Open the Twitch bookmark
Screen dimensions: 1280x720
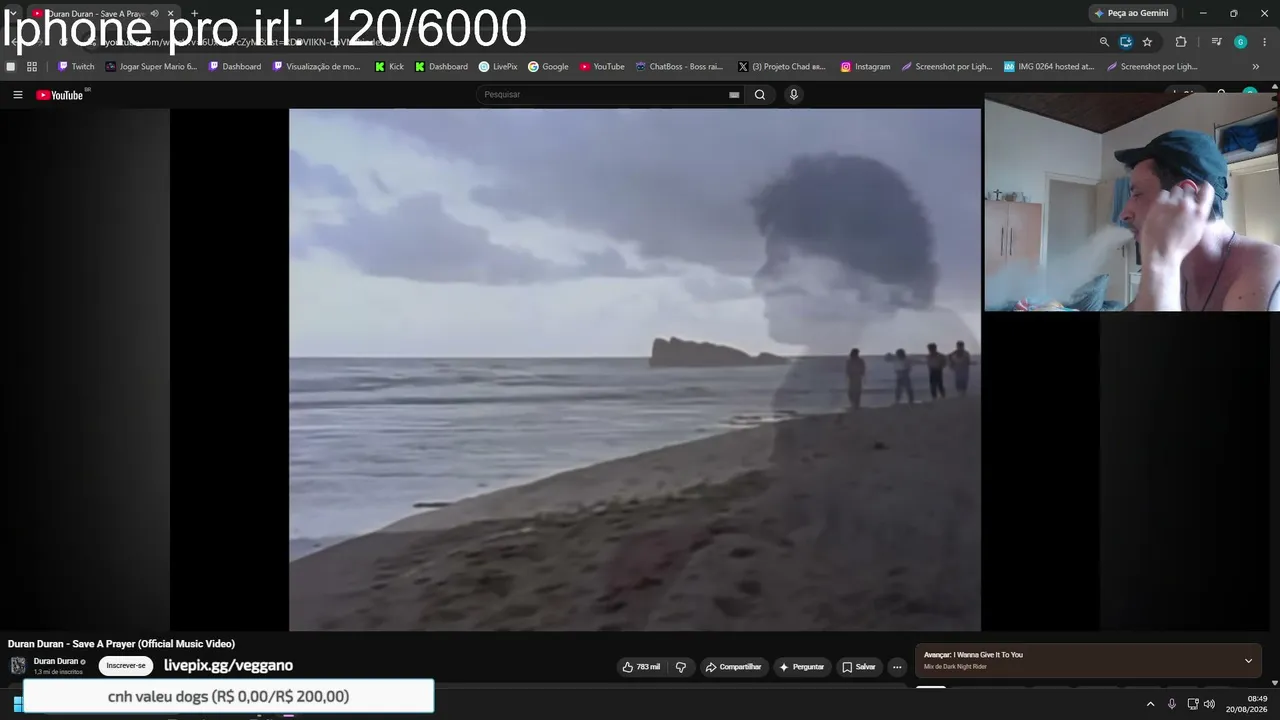(x=76, y=67)
